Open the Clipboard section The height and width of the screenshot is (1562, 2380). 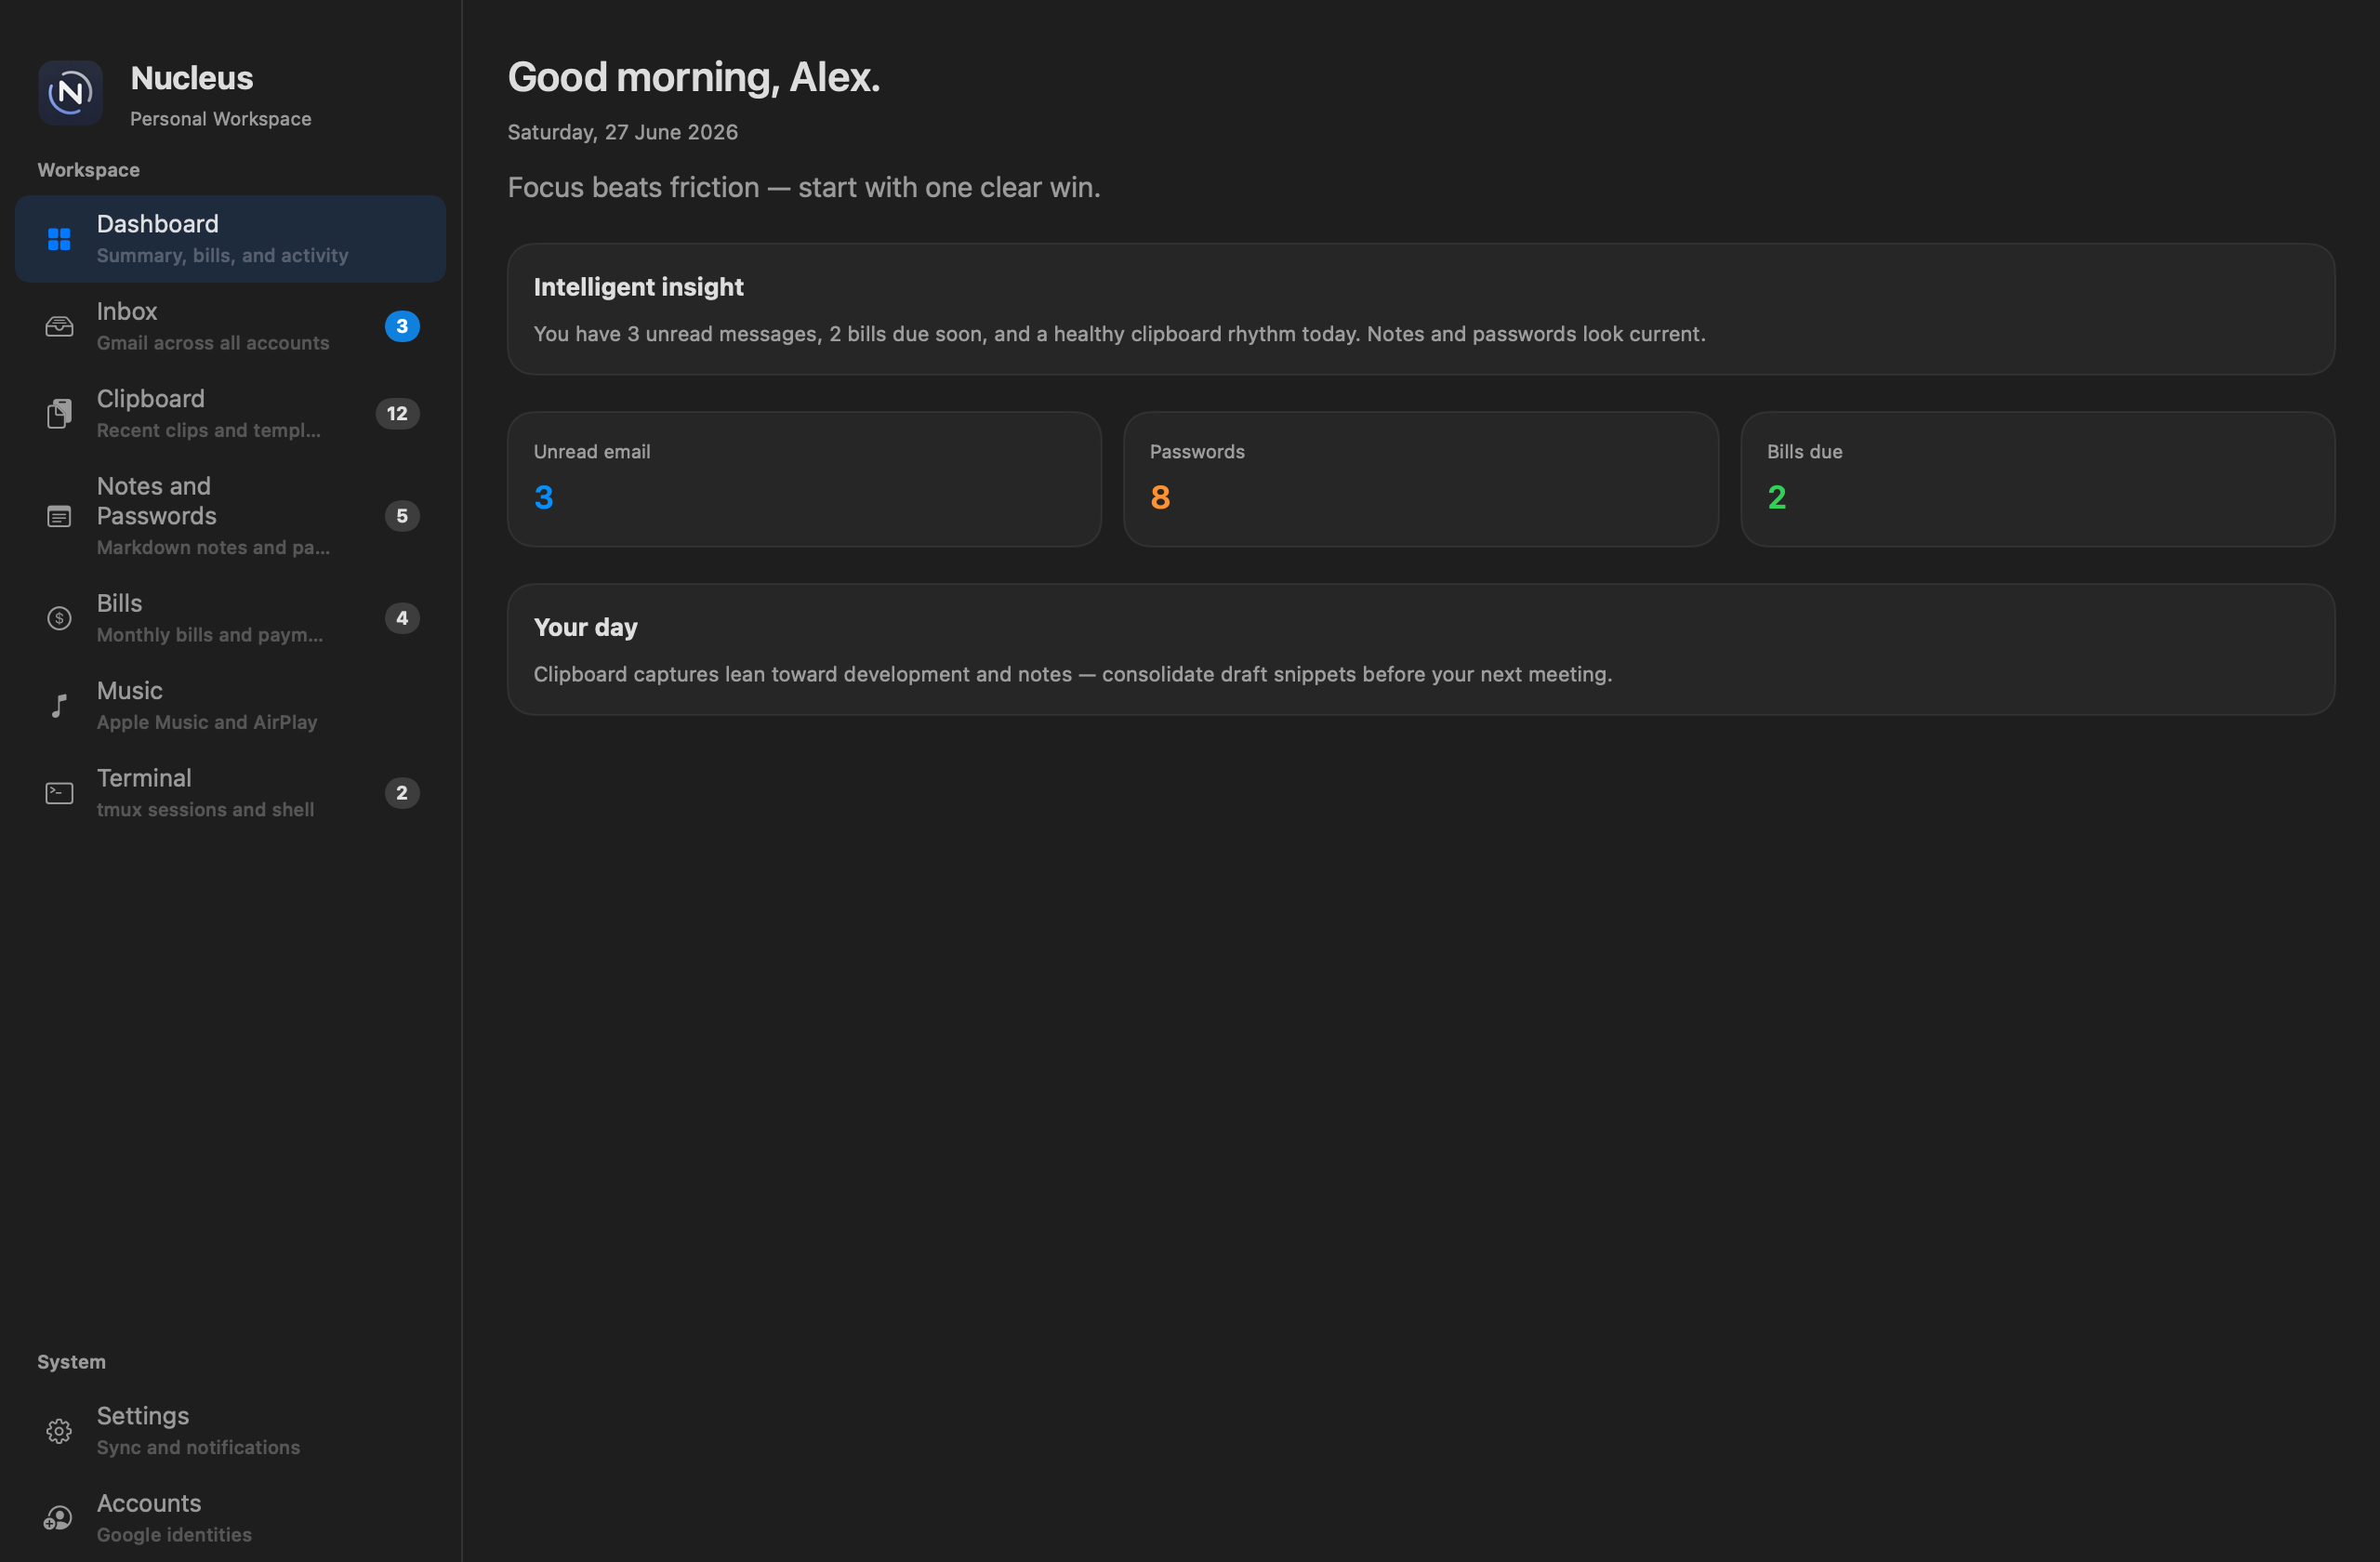[x=231, y=414]
